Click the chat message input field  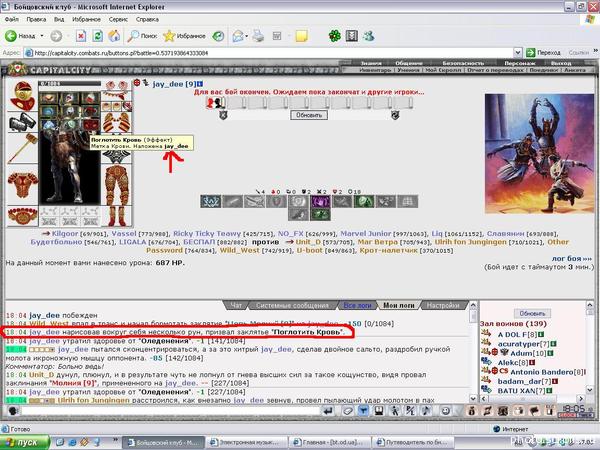170,411
